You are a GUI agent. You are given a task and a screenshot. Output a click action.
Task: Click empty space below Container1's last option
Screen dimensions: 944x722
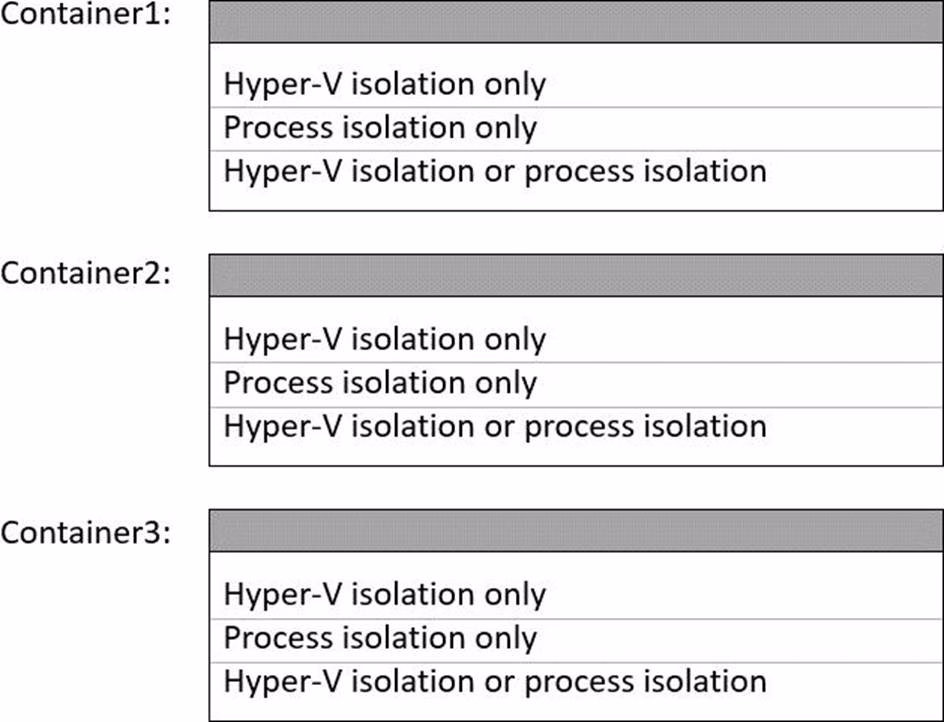pyautogui.click(x=575, y=199)
